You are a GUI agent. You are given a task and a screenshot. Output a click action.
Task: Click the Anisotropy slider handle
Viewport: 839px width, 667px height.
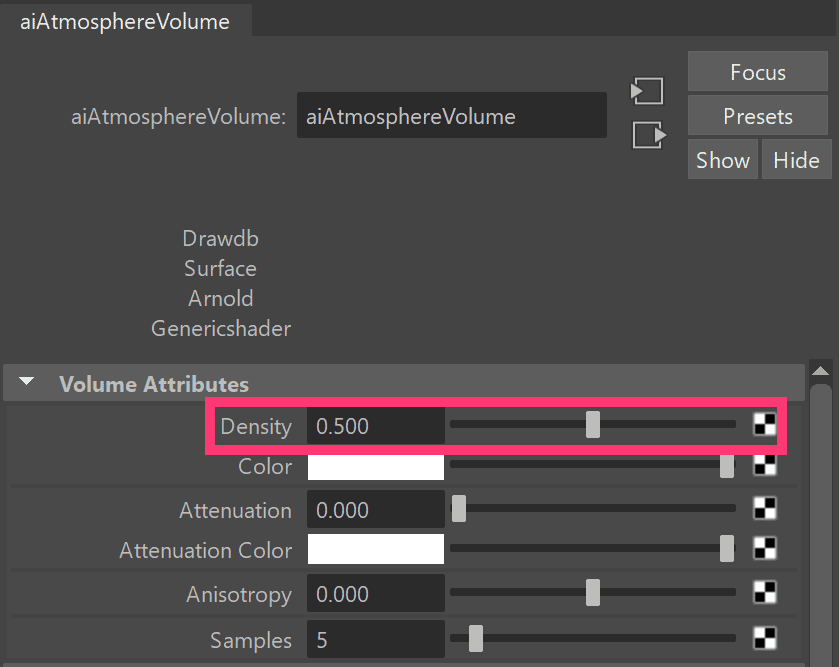pyautogui.click(x=592, y=592)
